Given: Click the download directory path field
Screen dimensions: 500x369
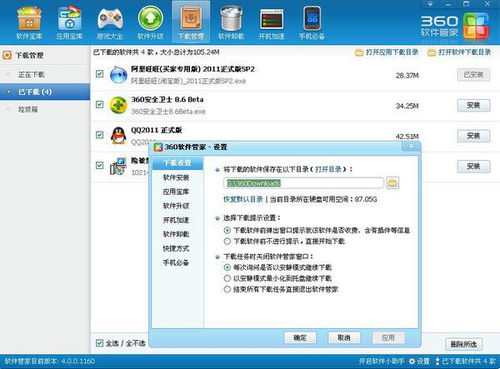Looking at the screenshot, I should pos(304,183).
